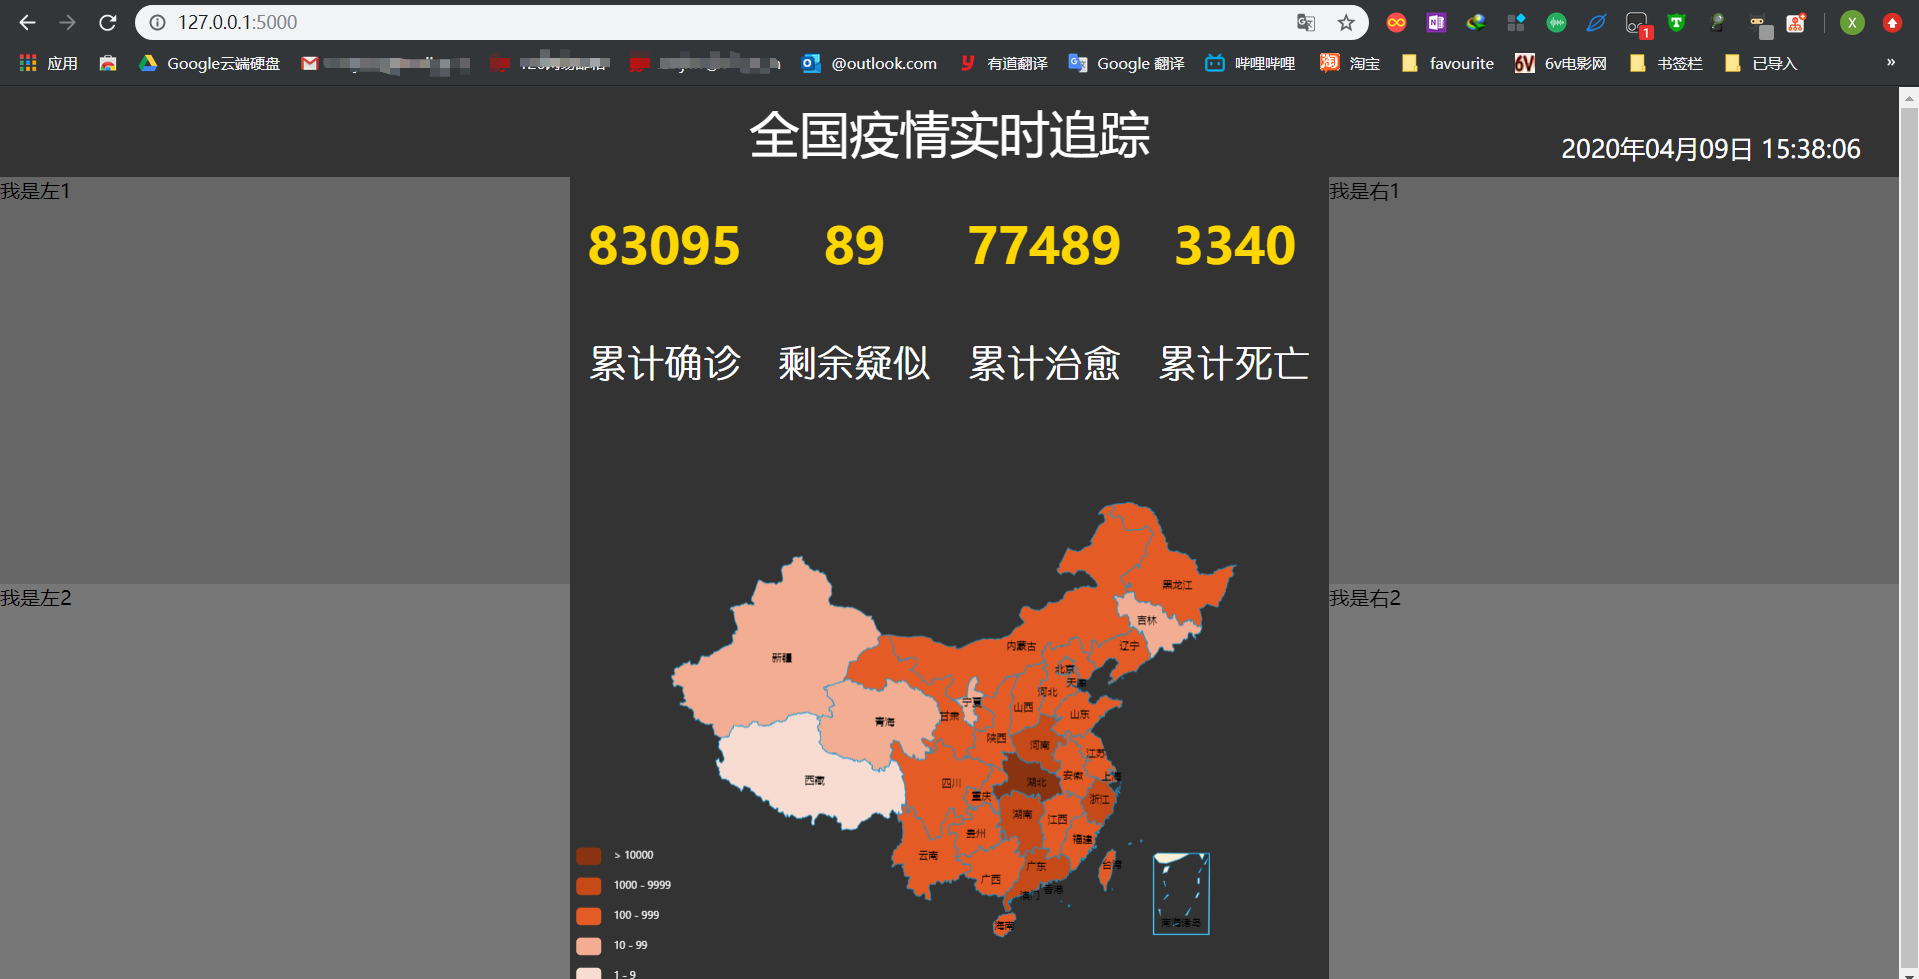Open the ninja cat extension icon
Screen dimensions: 1919x979
(1760, 25)
